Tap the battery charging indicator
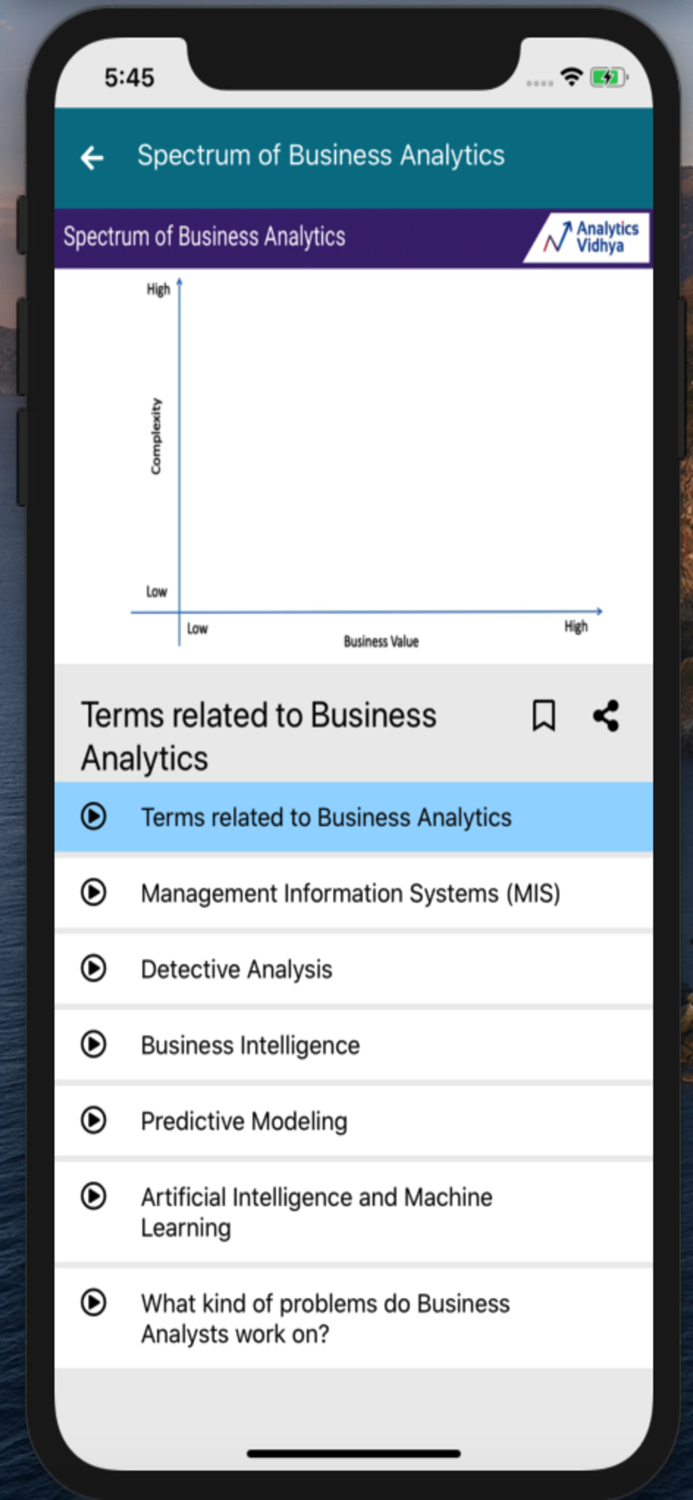The width and height of the screenshot is (693, 1500). pos(608,76)
